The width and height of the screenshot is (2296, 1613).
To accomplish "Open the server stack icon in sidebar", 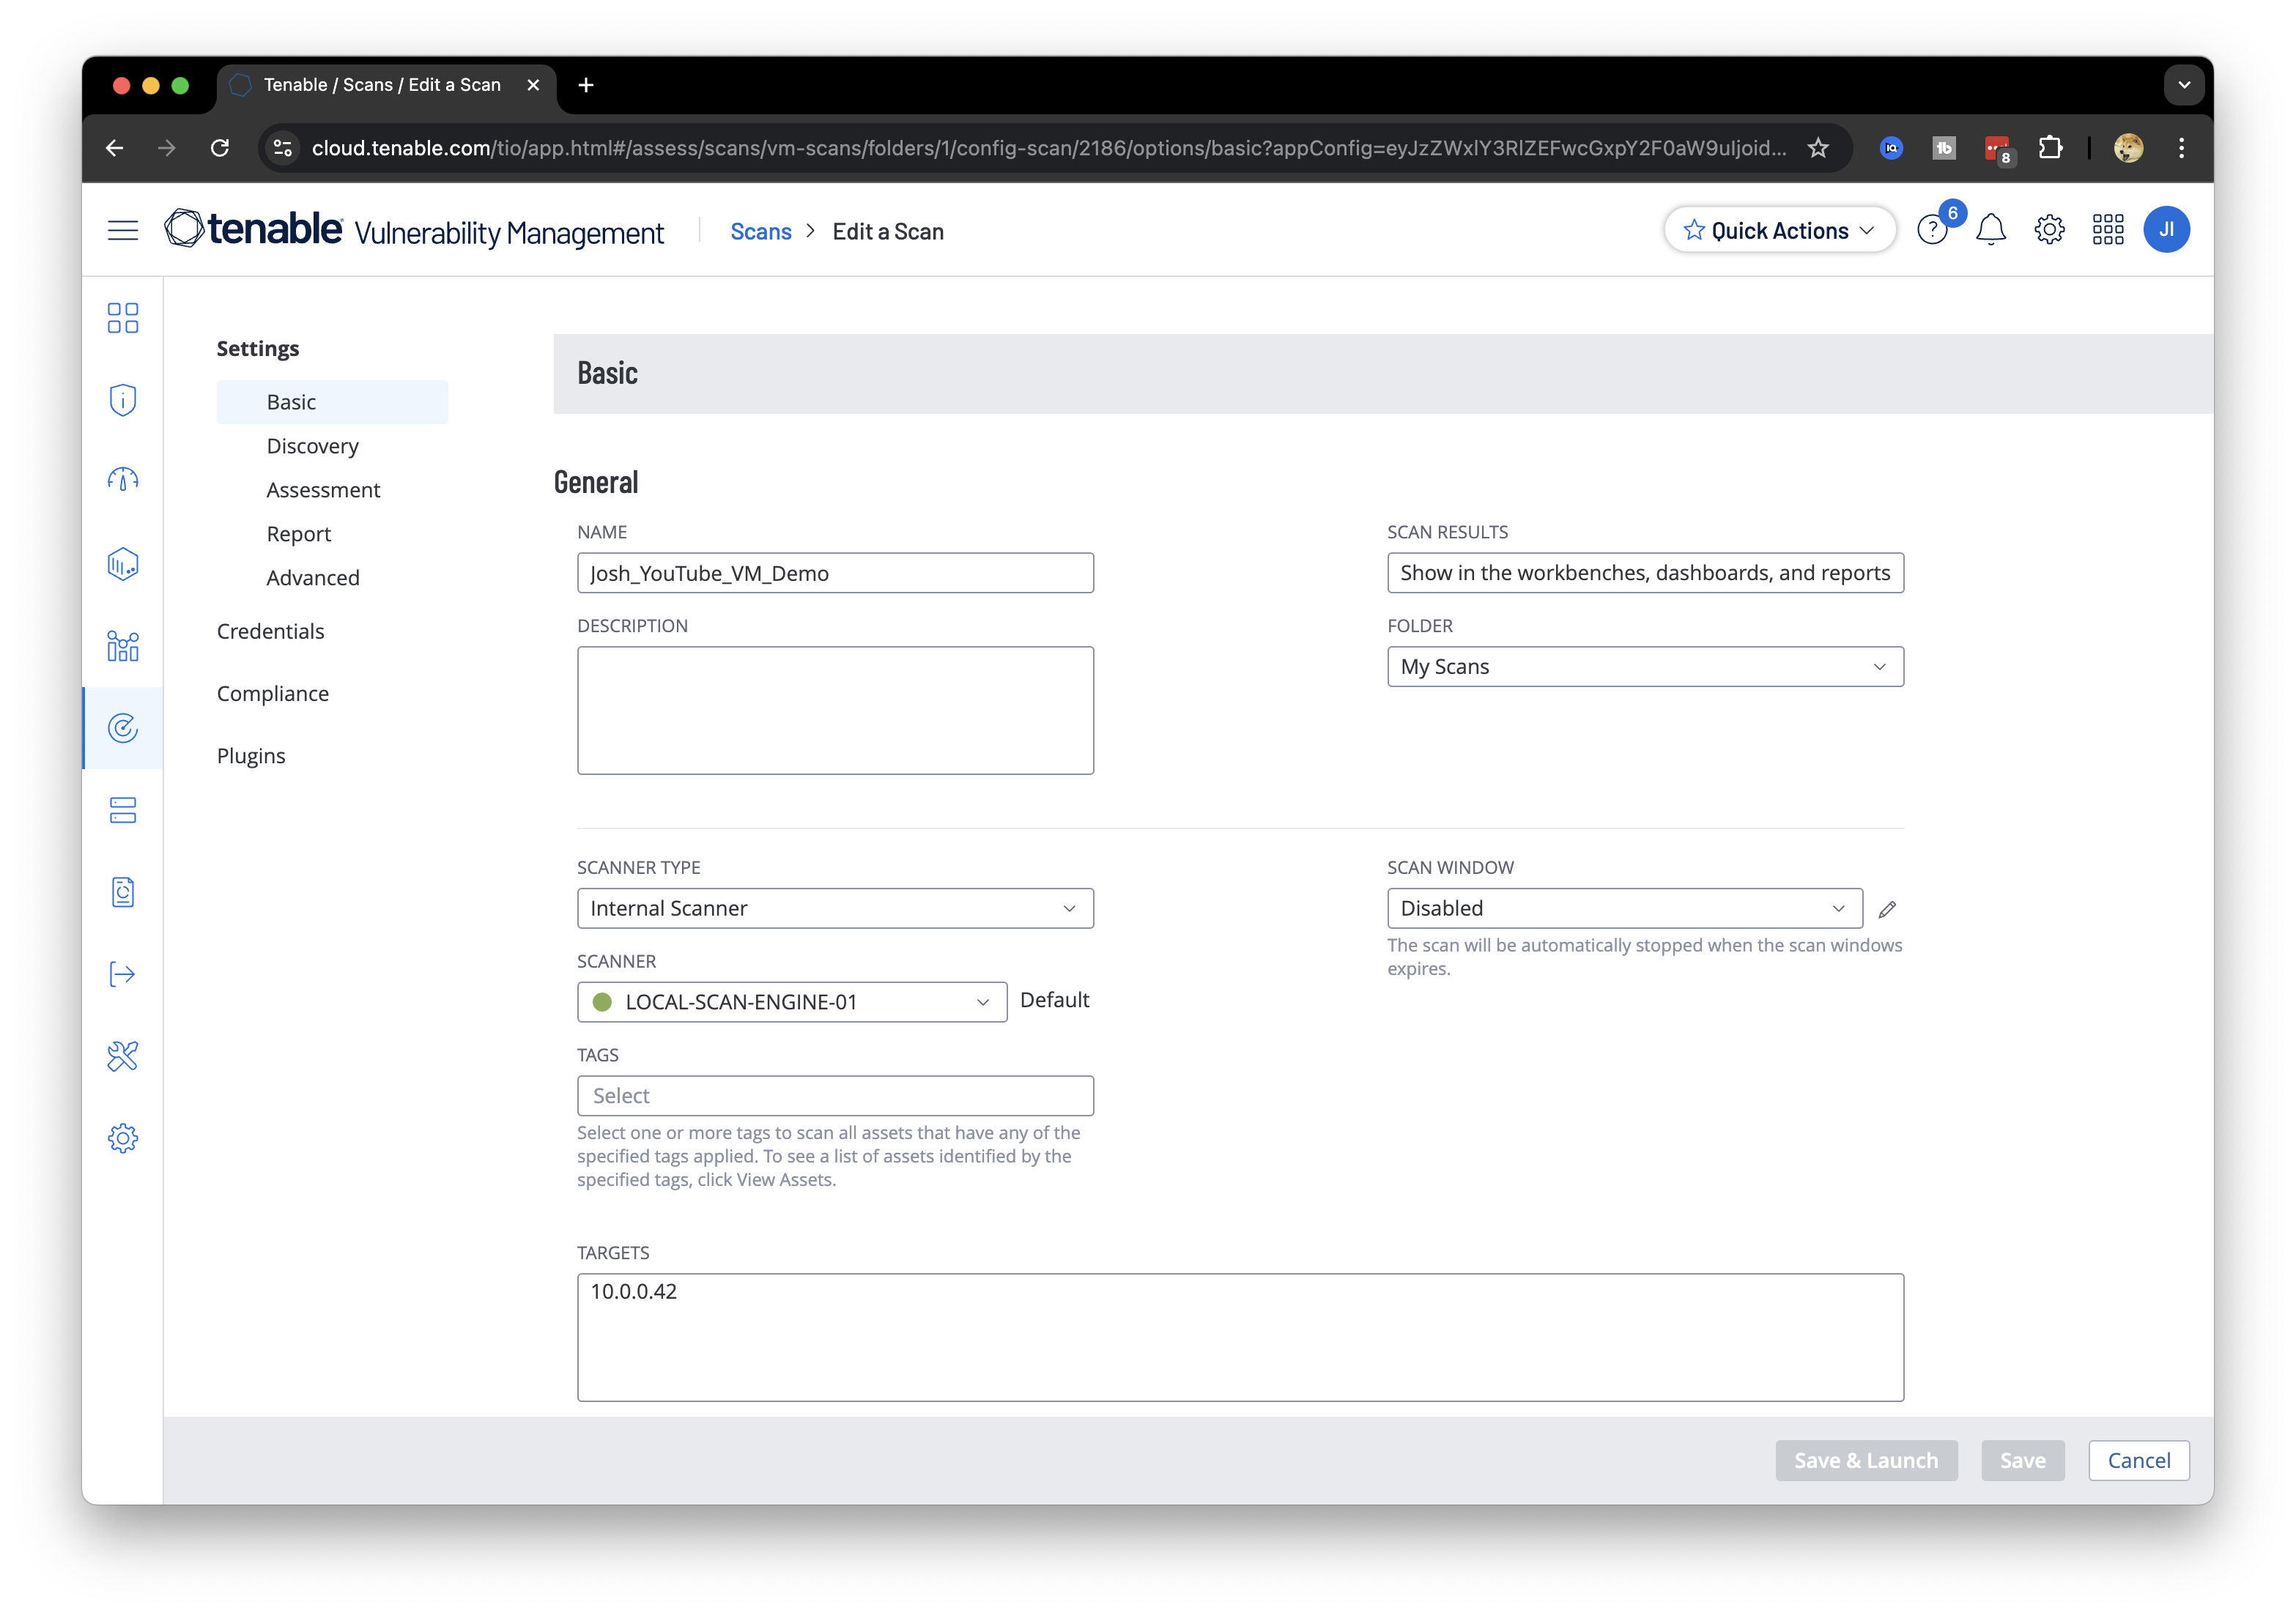I will point(122,810).
